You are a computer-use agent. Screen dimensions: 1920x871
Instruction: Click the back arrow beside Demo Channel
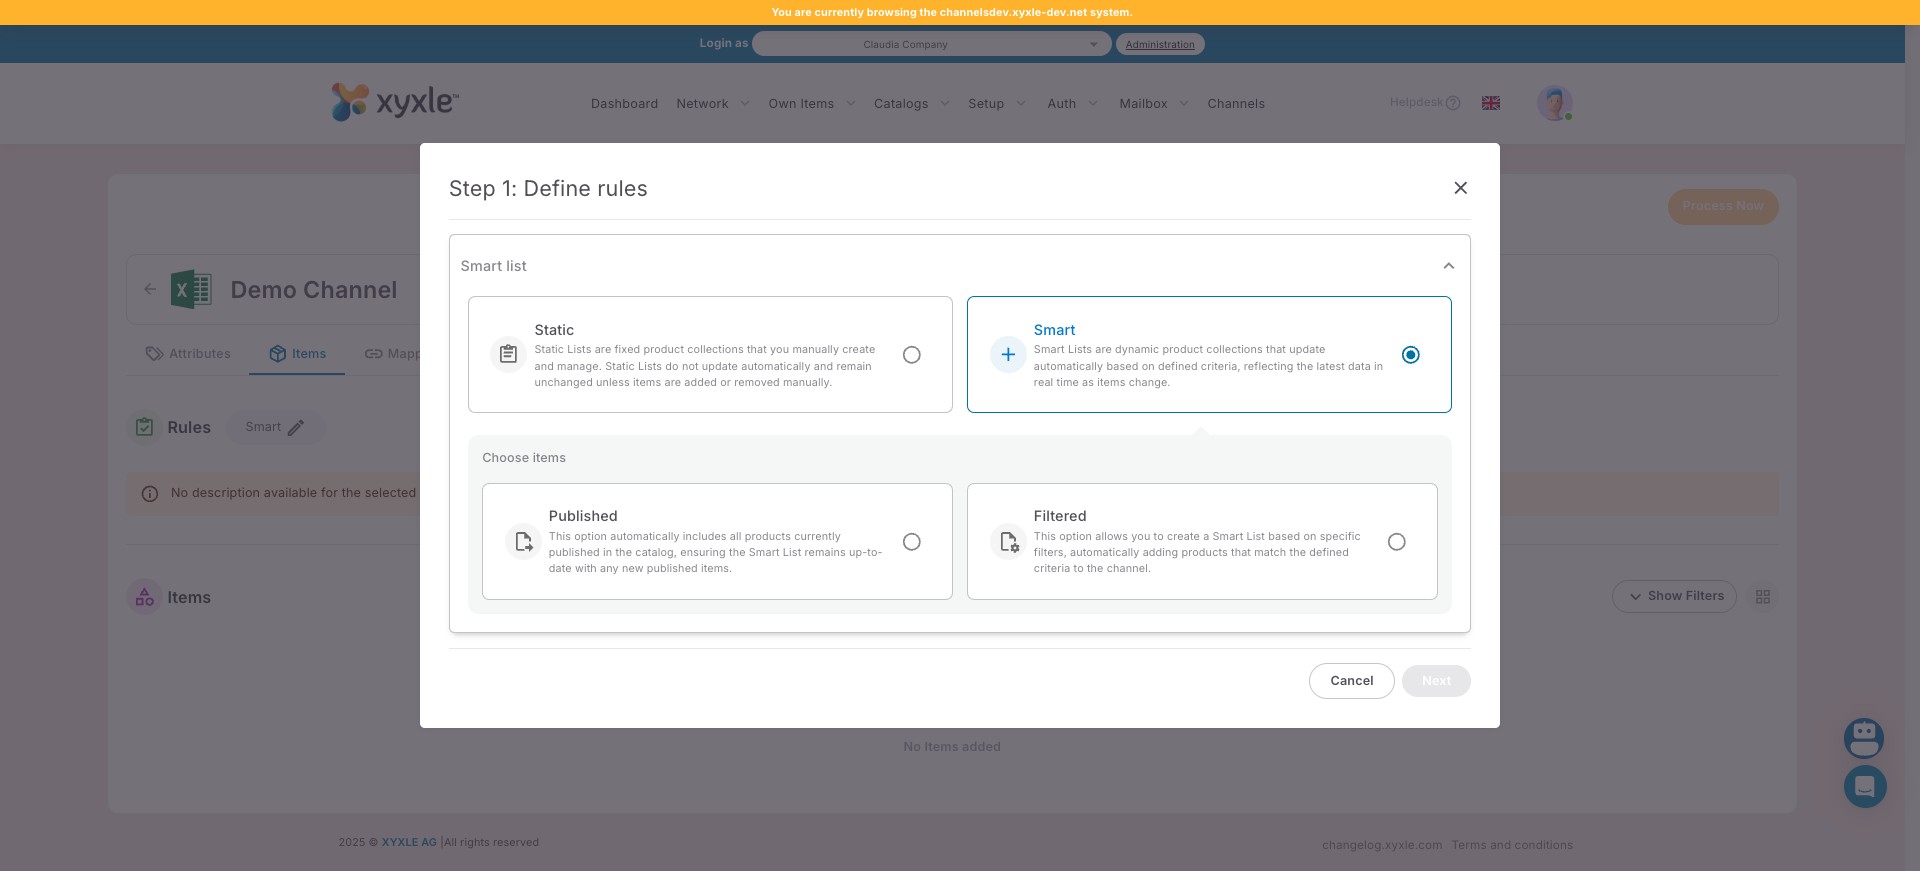point(150,290)
